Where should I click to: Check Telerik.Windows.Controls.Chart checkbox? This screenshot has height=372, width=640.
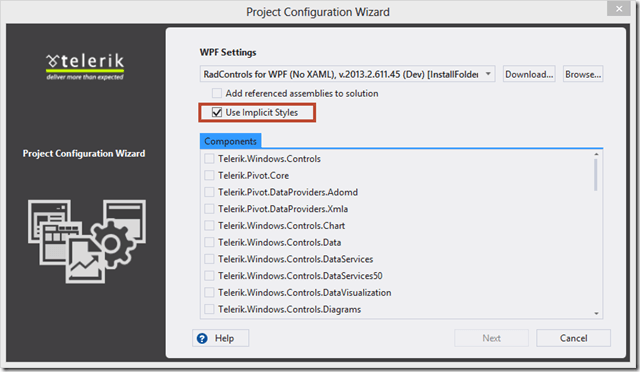tap(209, 225)
